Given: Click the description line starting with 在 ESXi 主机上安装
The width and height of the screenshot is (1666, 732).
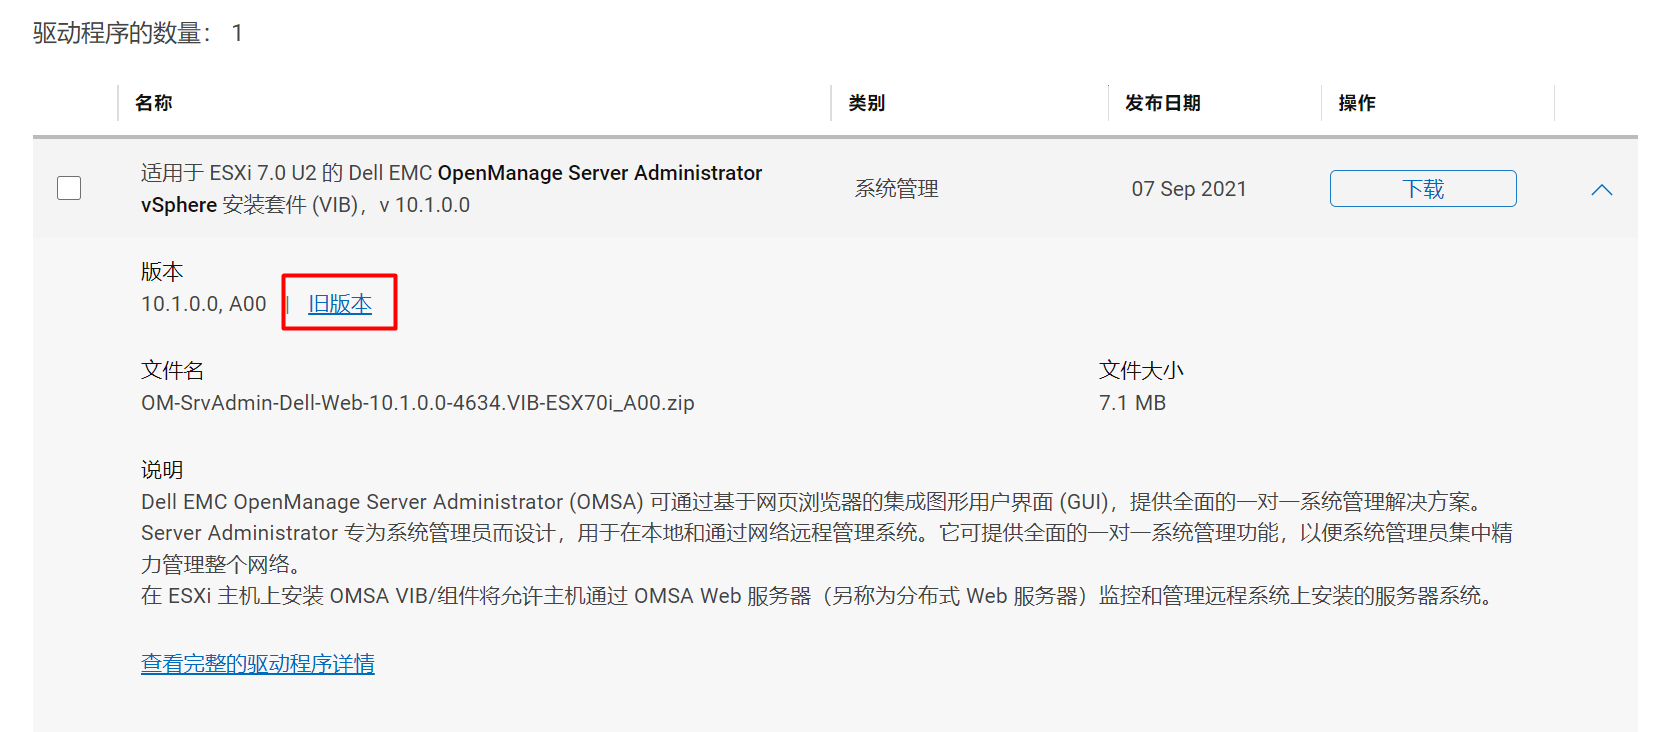Looking at the screenshot, I should (x=820, y=596).
